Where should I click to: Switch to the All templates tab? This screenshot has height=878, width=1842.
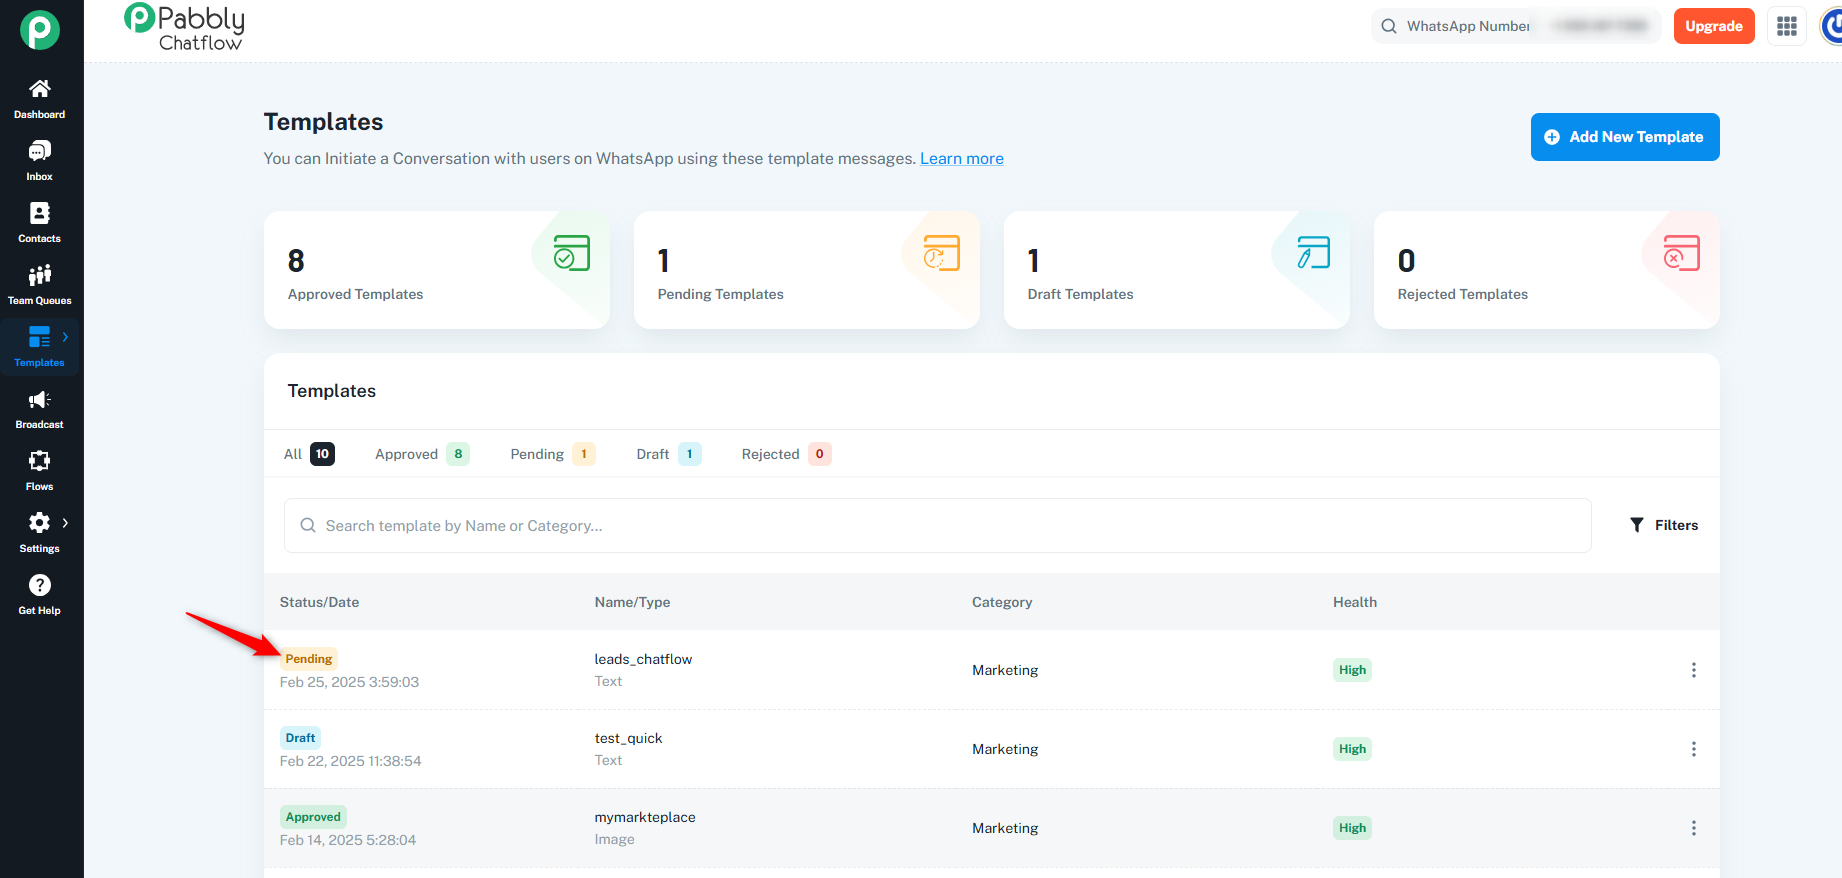click(309, 454)
